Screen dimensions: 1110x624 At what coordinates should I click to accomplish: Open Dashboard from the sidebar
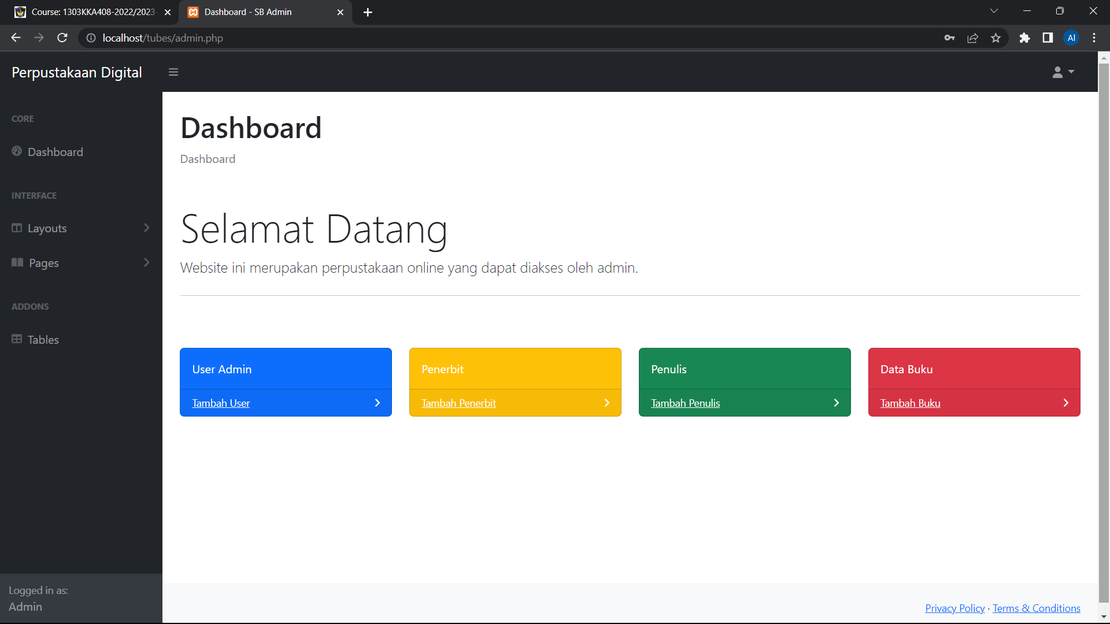[55, 152]
